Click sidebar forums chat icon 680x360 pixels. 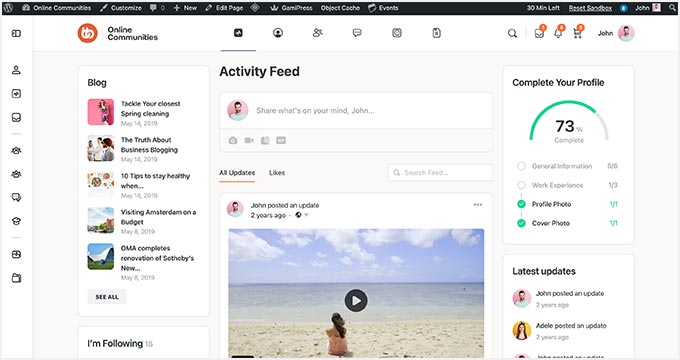click(x=16, y=197)
